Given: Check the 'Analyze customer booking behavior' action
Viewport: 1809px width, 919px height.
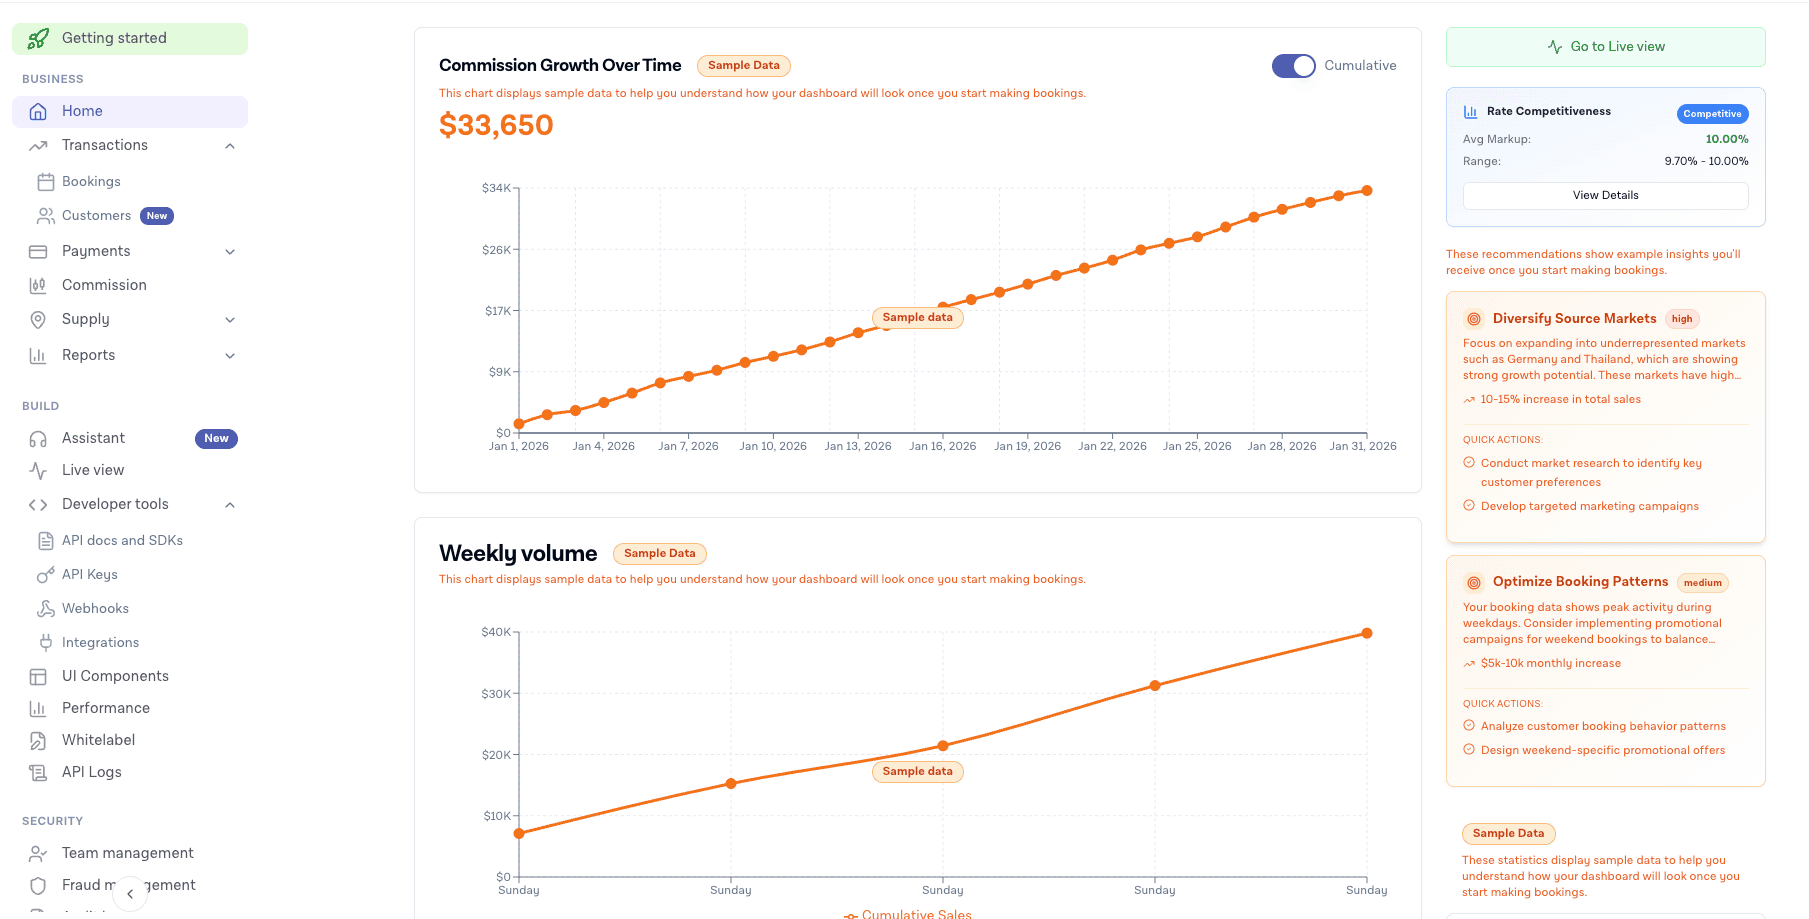Looking at the screenshot, I should click(1469, 726).
